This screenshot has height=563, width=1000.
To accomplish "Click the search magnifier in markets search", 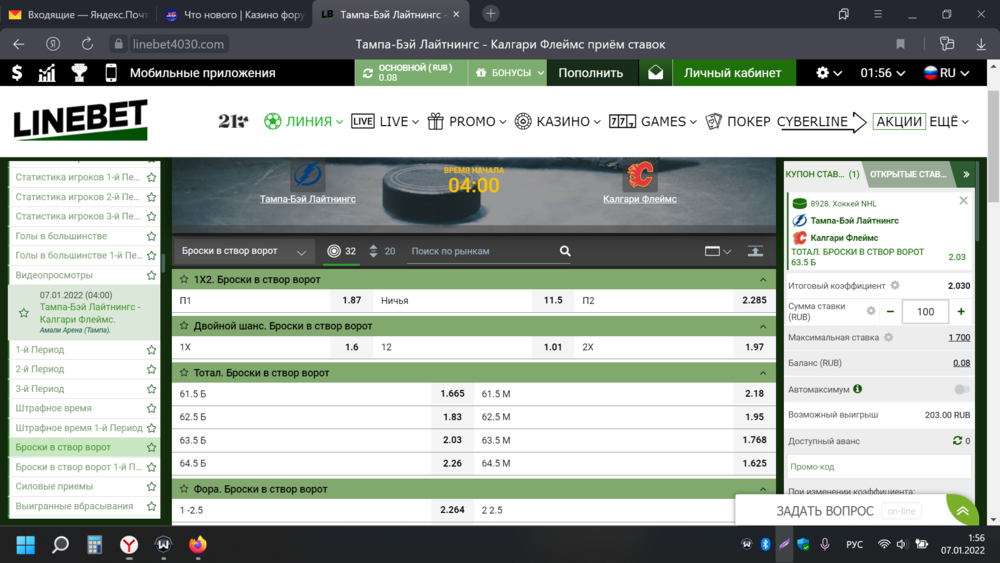I will click(565, 251).
